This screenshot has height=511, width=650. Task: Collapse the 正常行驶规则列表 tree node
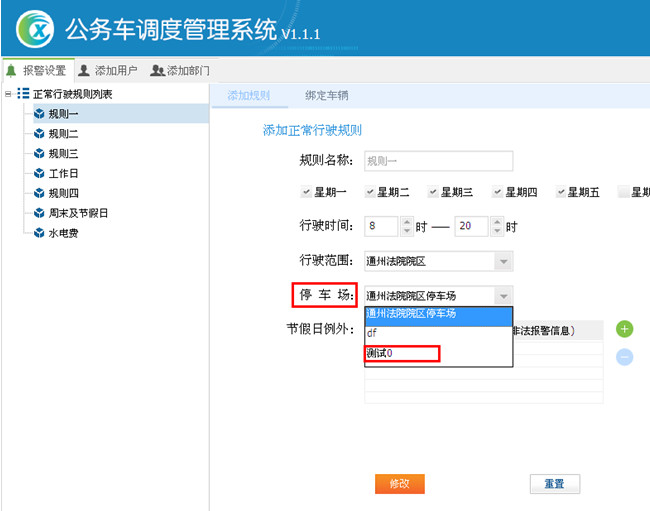[8, 94]
